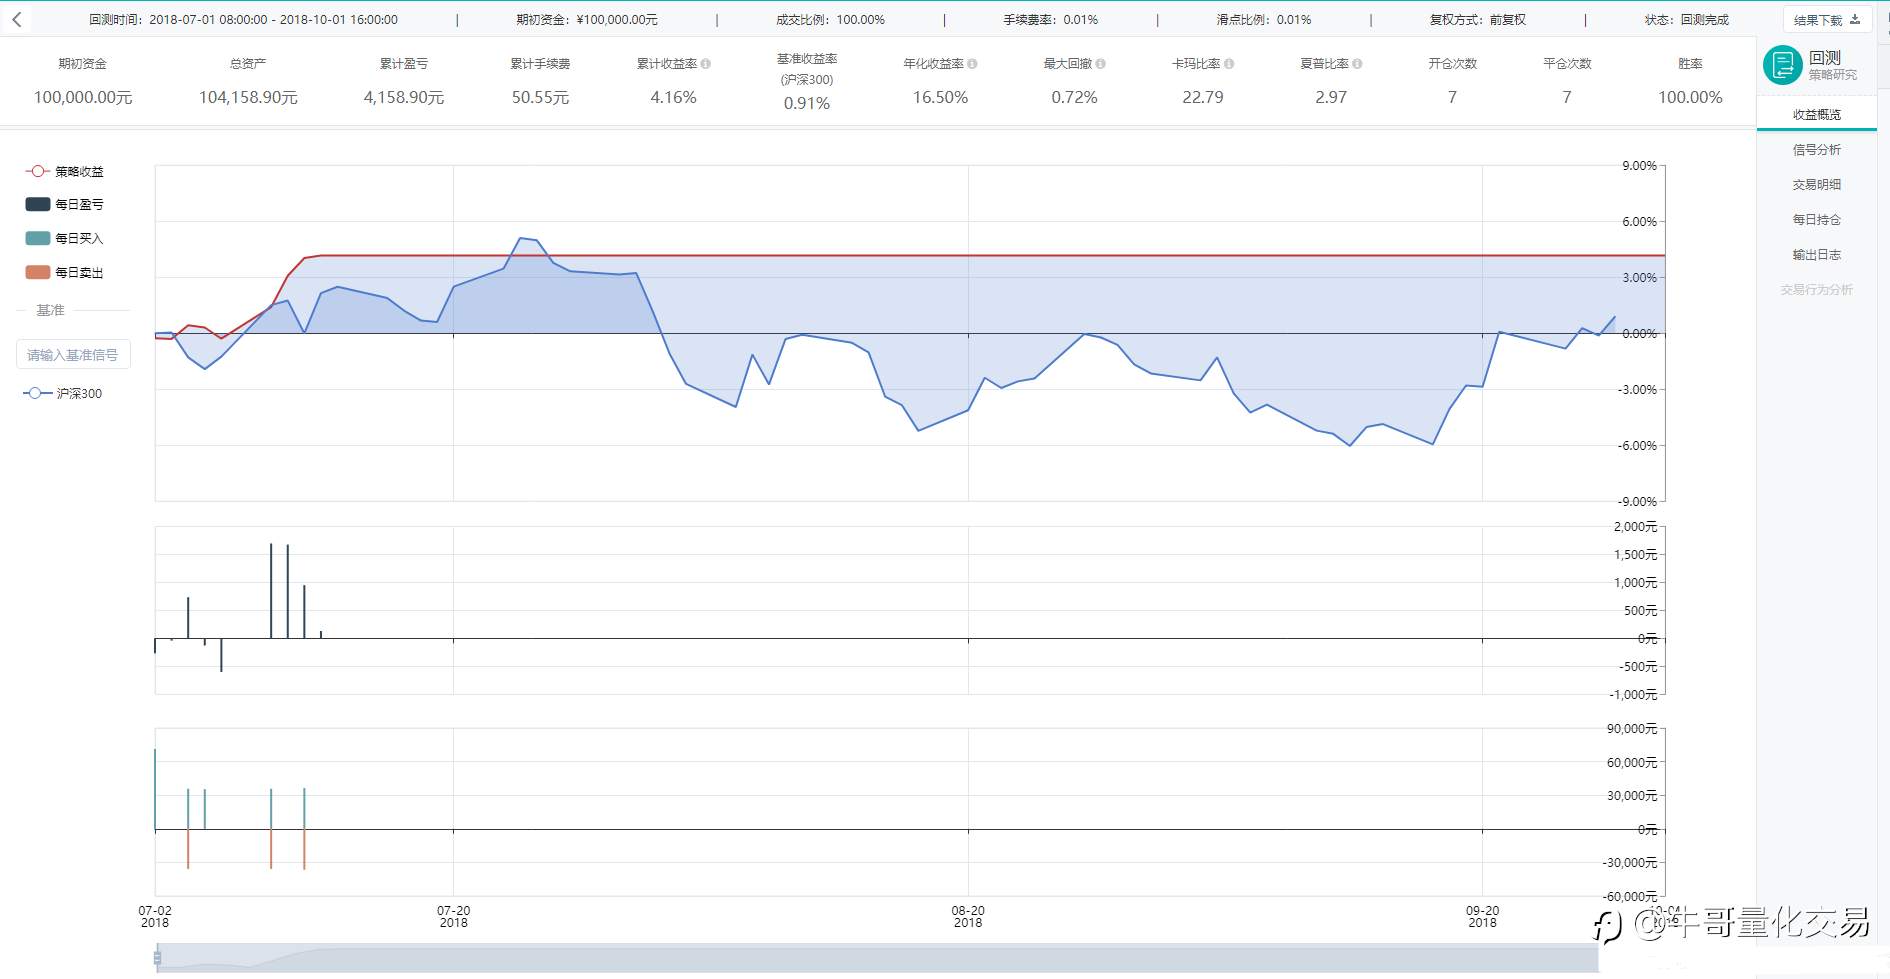Click the 回测时间 date range text
1890x979 pixels.
click(243, 19)
